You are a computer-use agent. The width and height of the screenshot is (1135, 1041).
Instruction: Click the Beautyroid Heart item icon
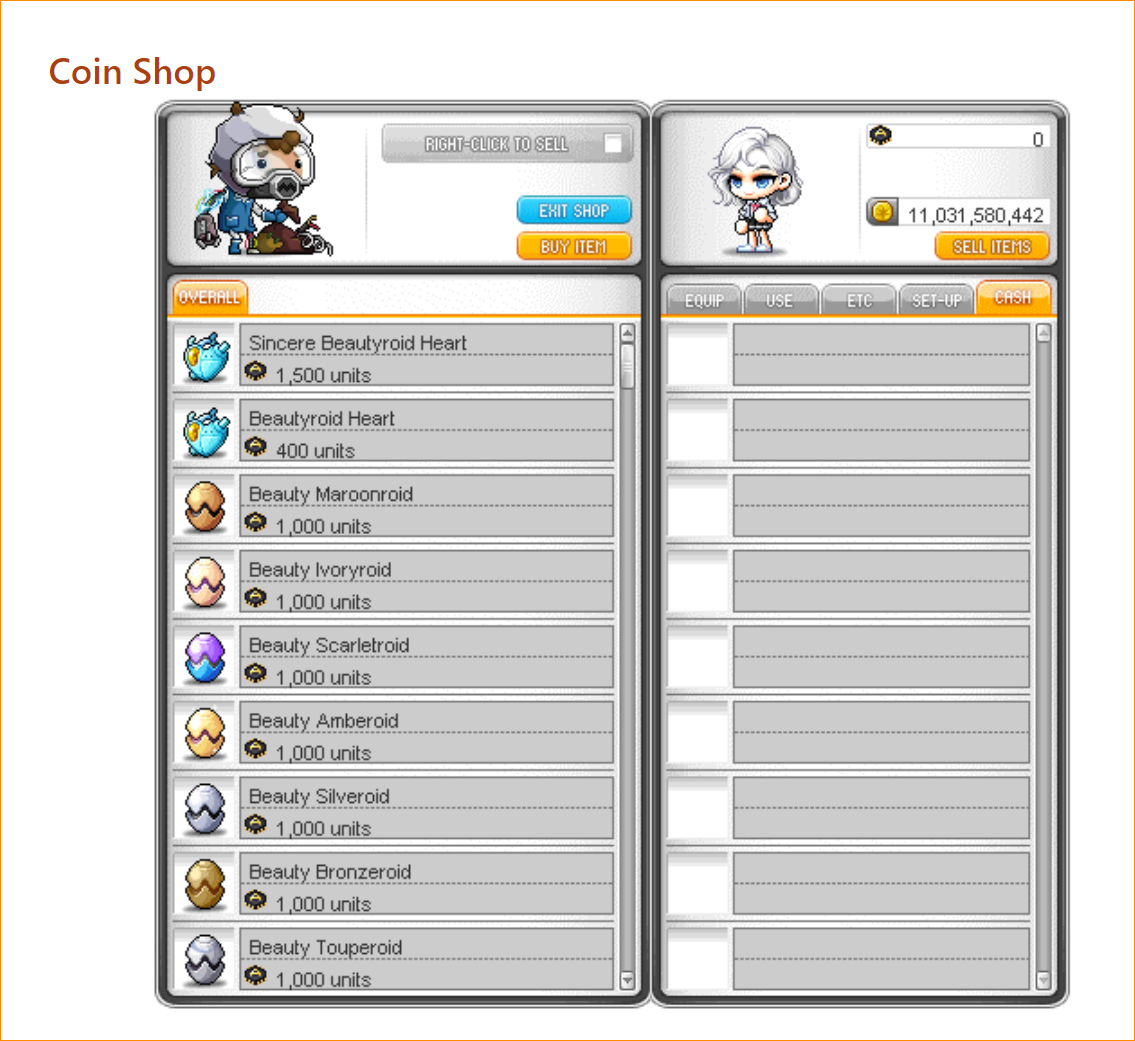[206, 432]
